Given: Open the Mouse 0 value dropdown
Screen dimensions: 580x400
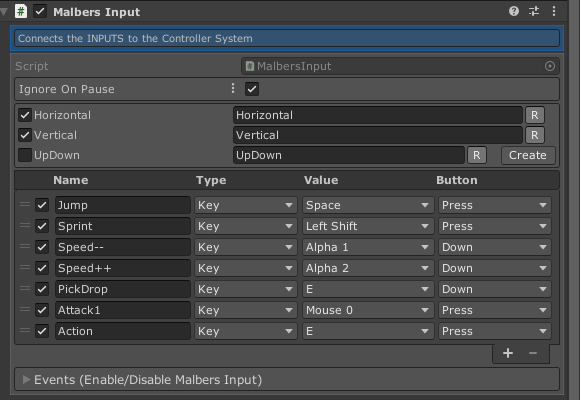Looking at the screenshot, I should tap(368, 310).
